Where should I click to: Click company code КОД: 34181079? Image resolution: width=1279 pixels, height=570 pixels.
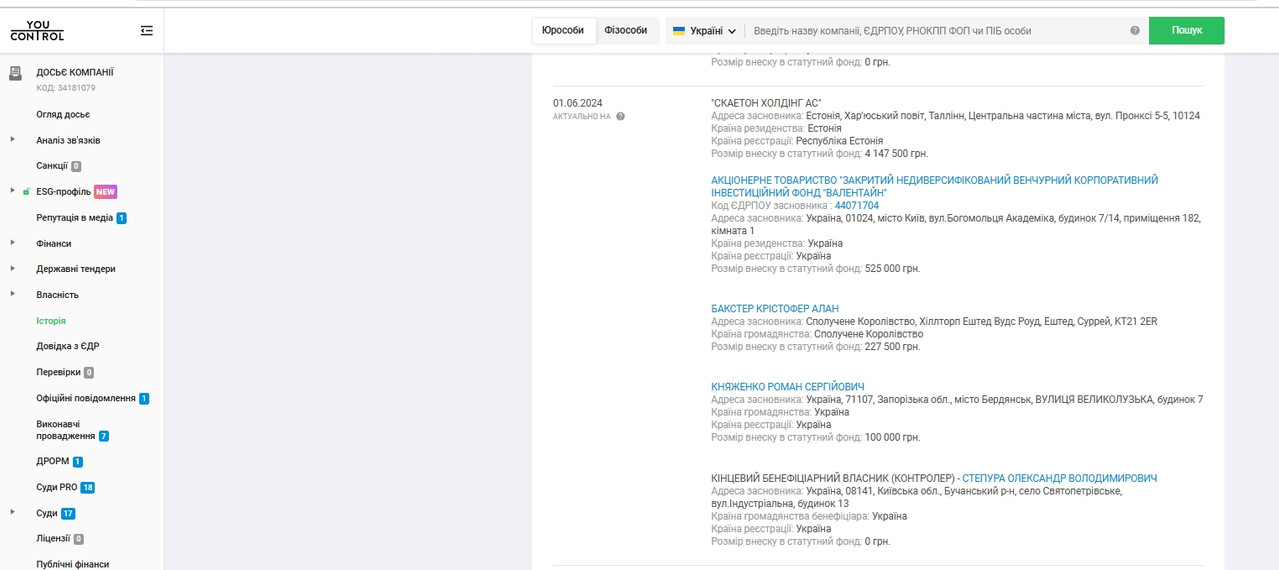(x=66, y=88)
